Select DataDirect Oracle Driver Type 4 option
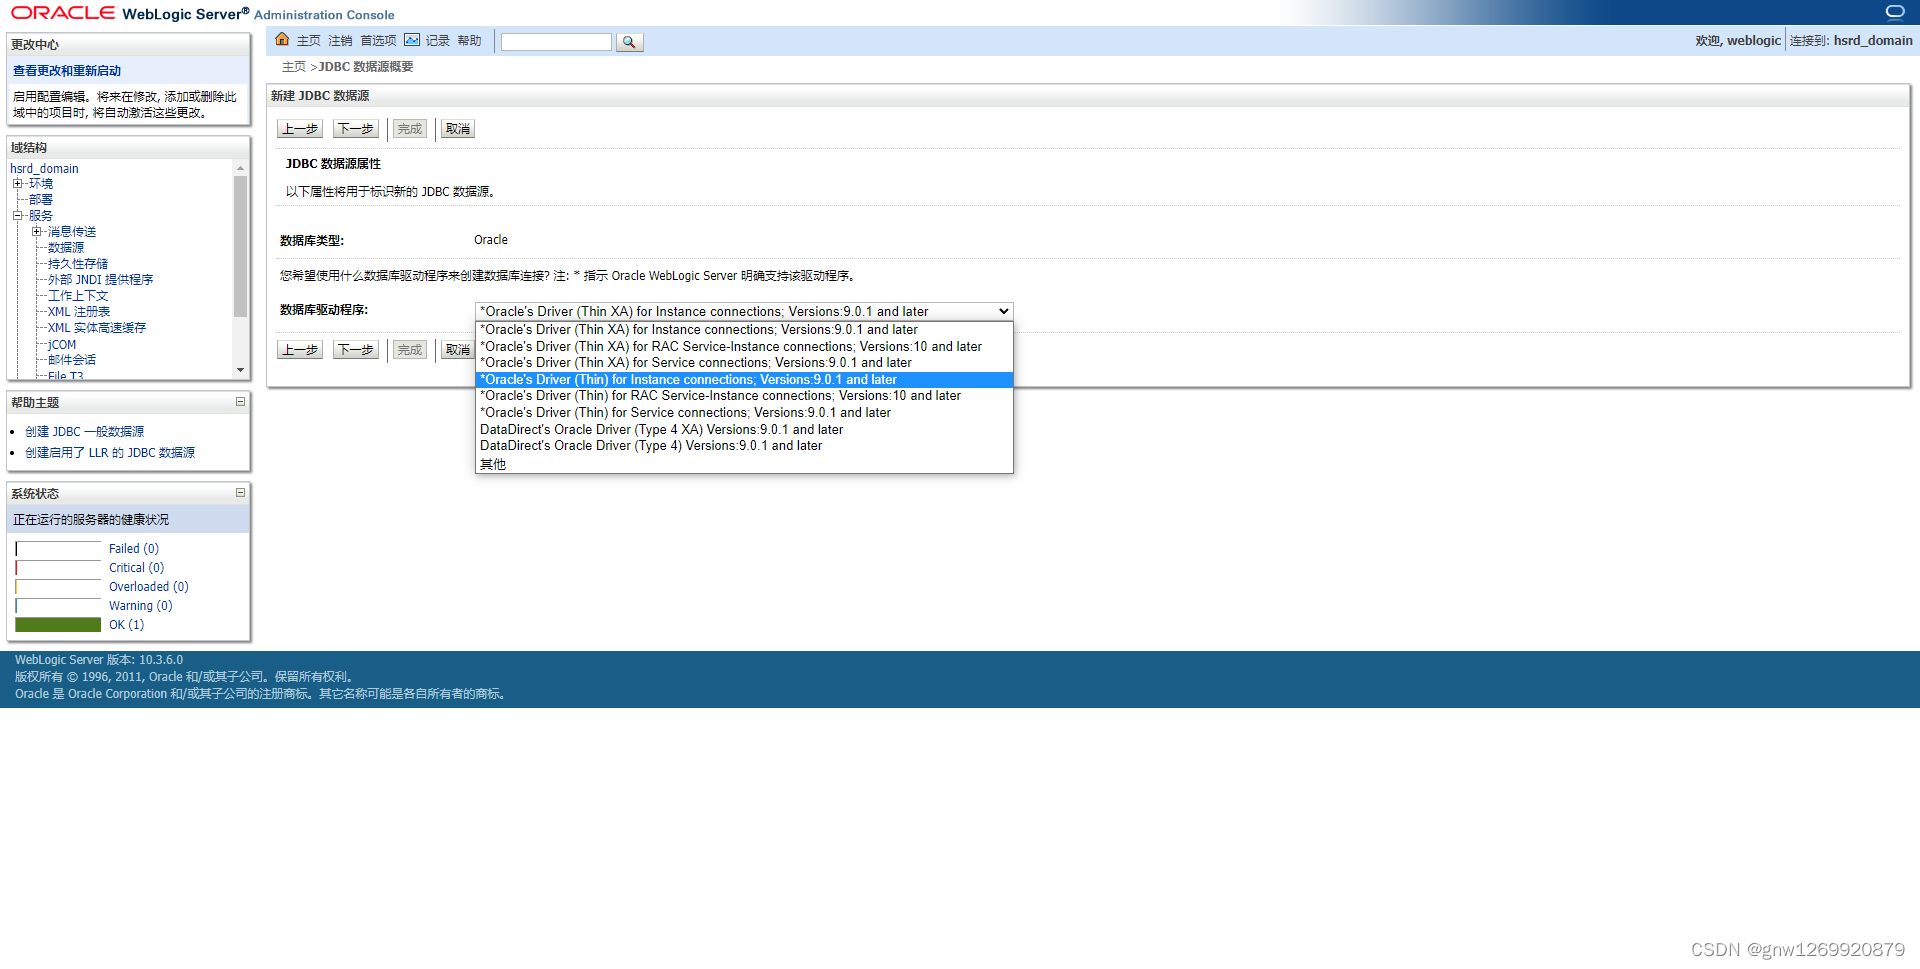 pyautogui.click(x=744, y=446)
